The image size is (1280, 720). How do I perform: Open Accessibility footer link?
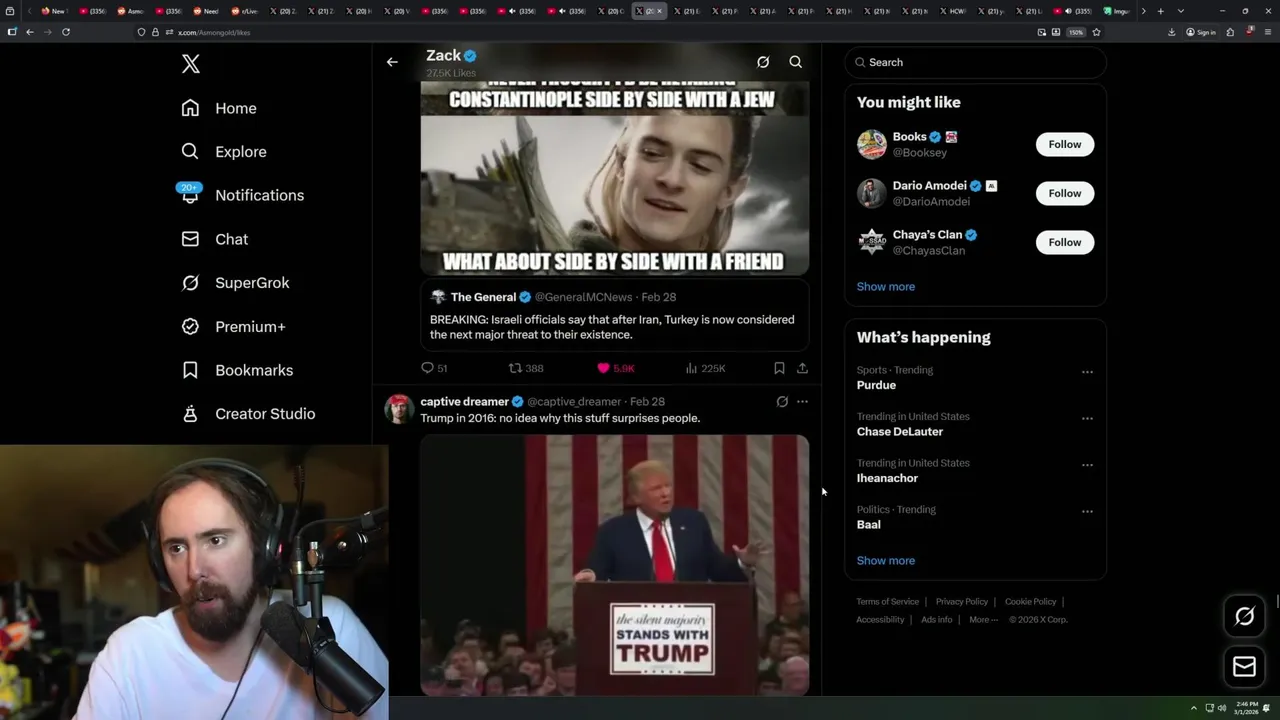(880, 620)
